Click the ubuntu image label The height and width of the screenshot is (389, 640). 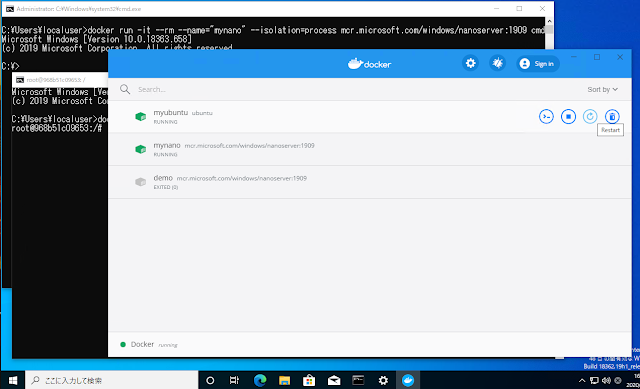point(202,113)
